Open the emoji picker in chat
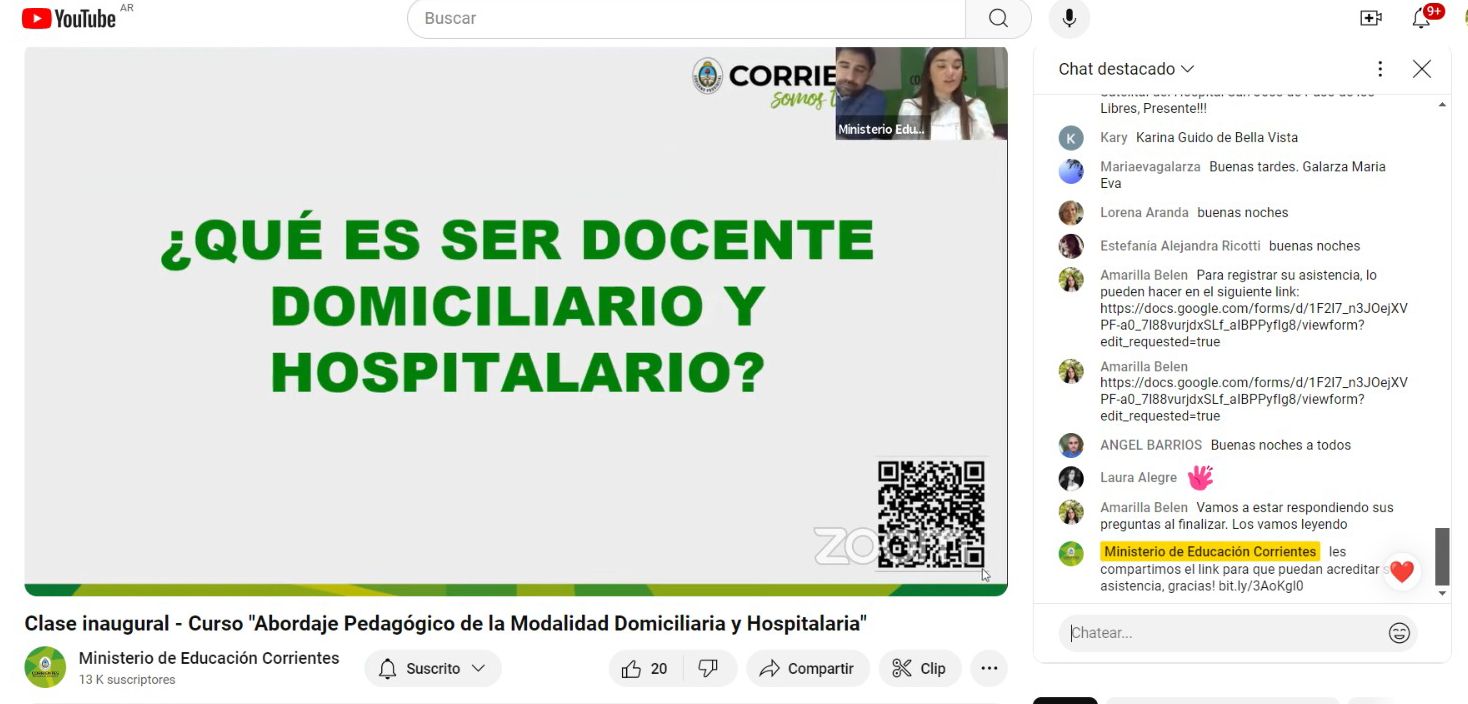The width and height of the screenshot is (1468, 704). (1399, 633)
